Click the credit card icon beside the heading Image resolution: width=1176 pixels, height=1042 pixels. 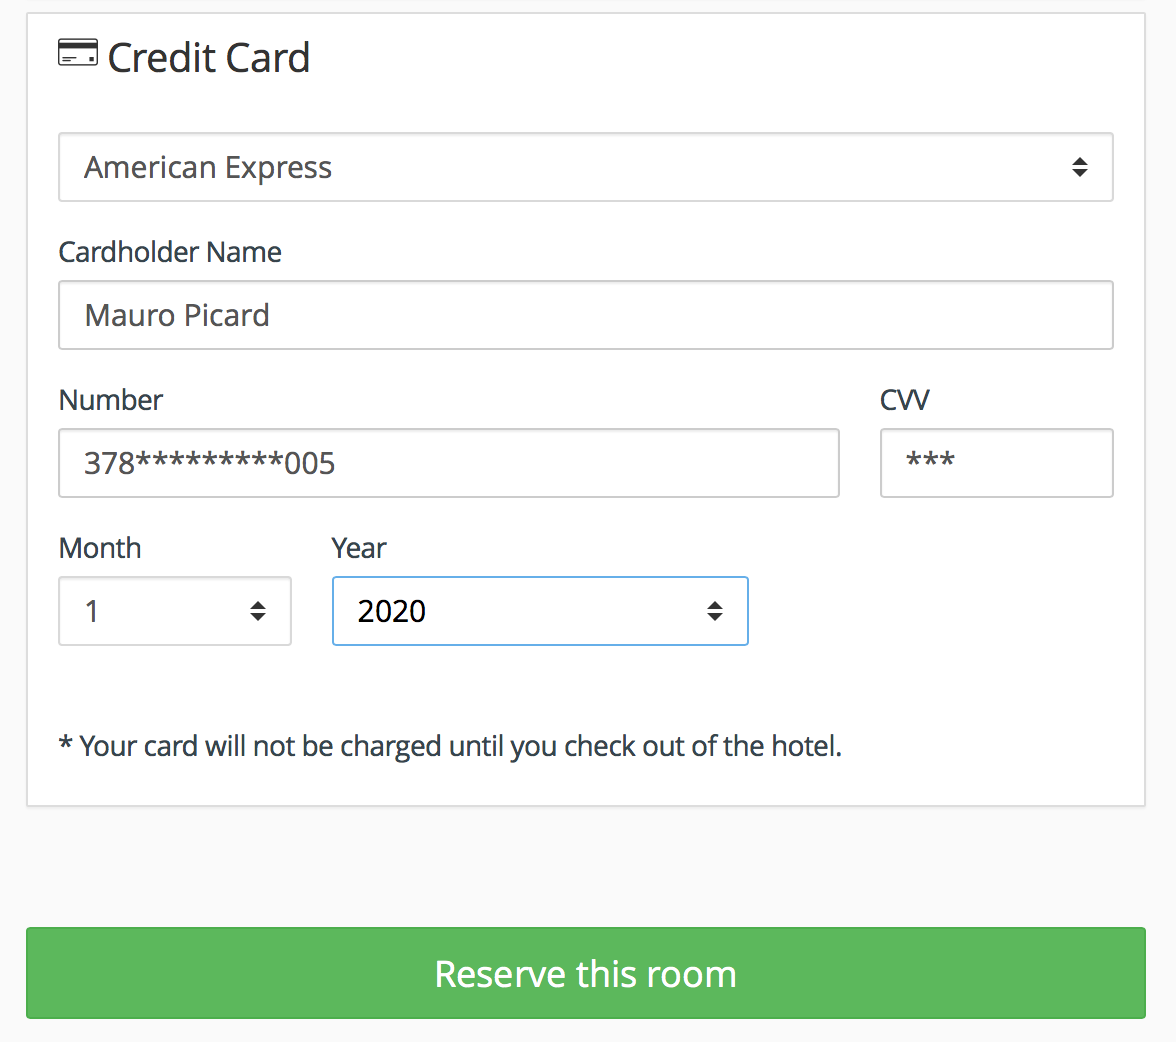(78, 53)
